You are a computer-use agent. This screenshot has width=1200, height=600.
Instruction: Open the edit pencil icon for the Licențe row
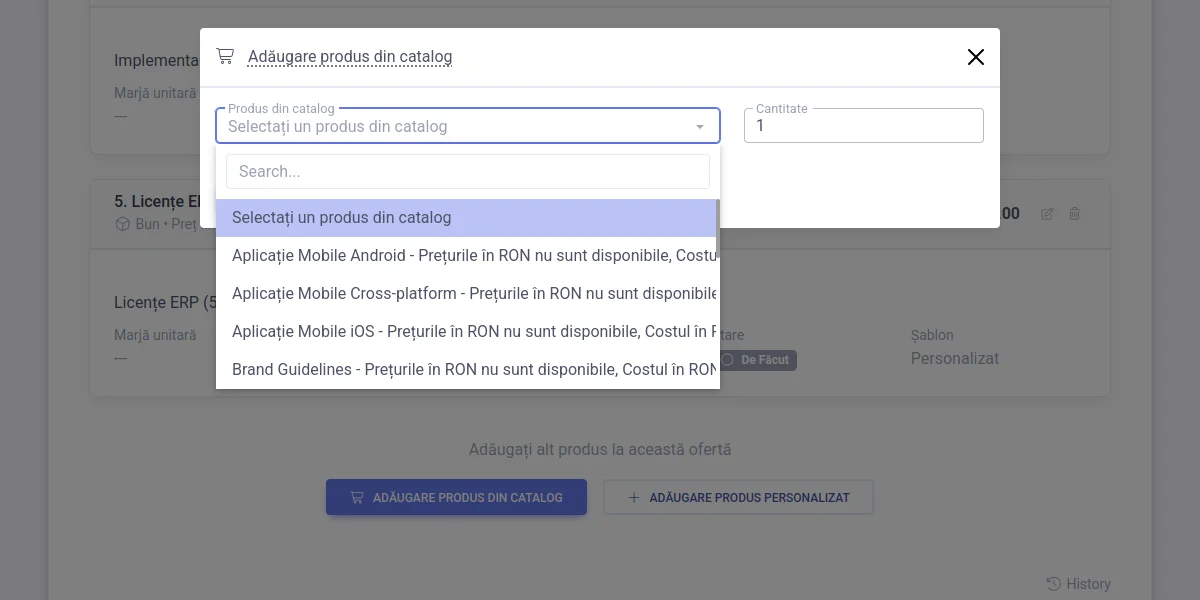(x=1047, y=213)
